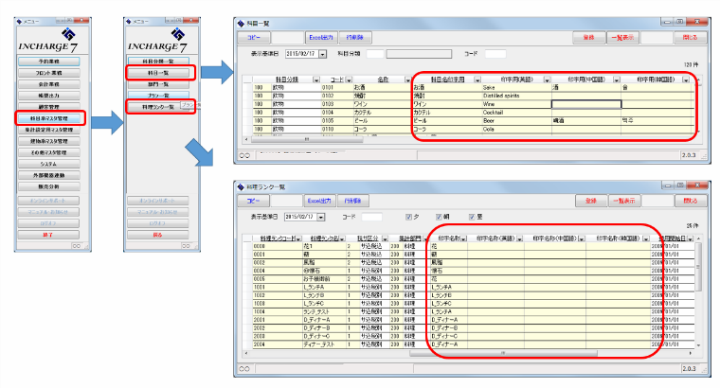Open the 科目分類 column filter dropdown
This screenshot has height=388, width=720.
click(316, 80)
